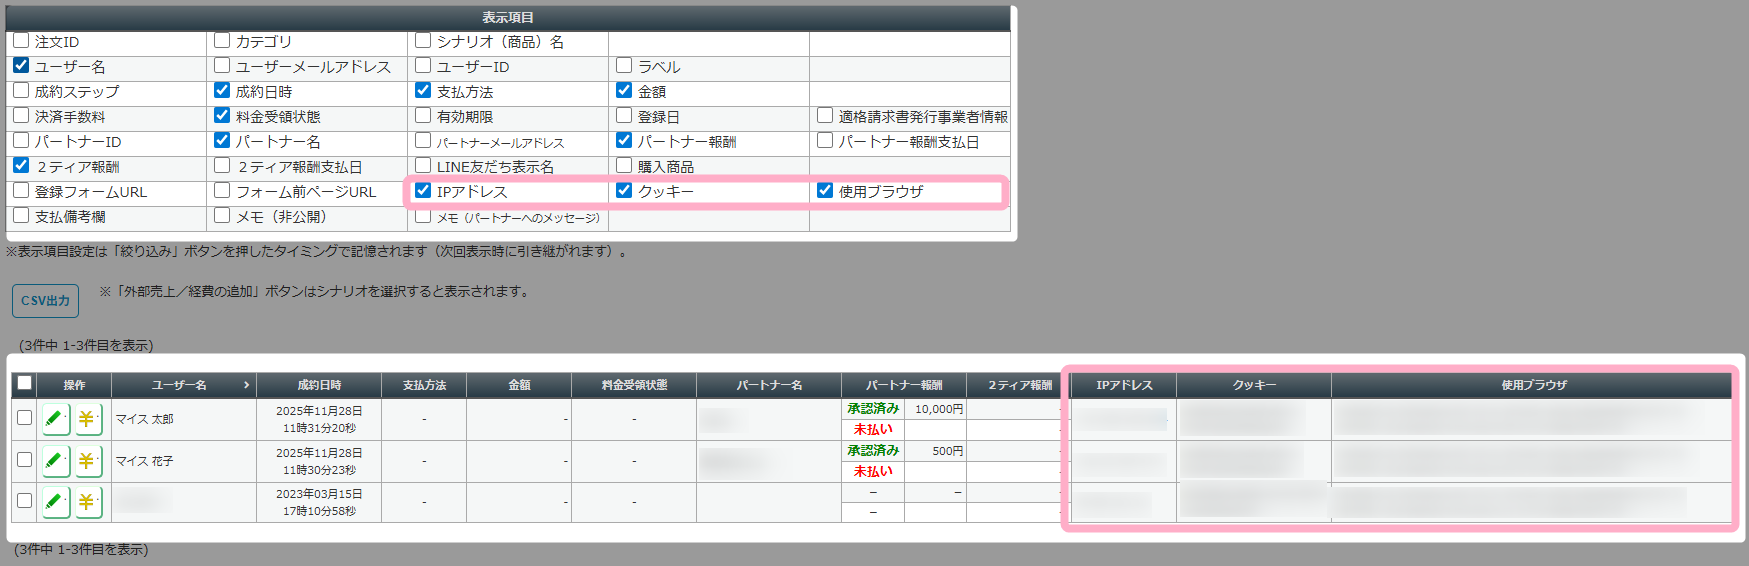
Task: Expand the arrow beside ユーザー名 column header
Action: tap(246, 385)
